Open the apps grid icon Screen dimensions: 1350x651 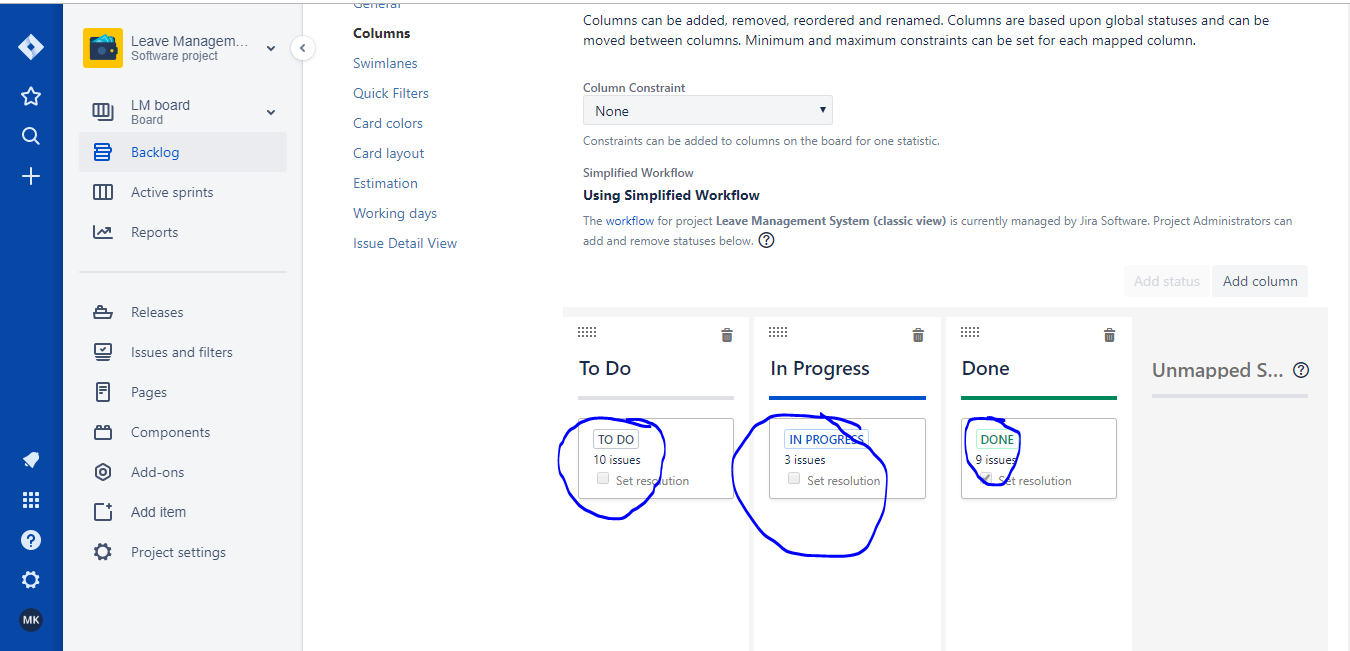(30, 499)
